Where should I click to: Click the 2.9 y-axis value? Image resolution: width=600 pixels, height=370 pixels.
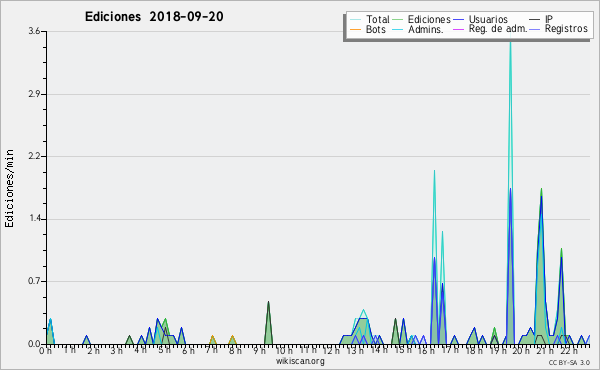pos(34,94)
